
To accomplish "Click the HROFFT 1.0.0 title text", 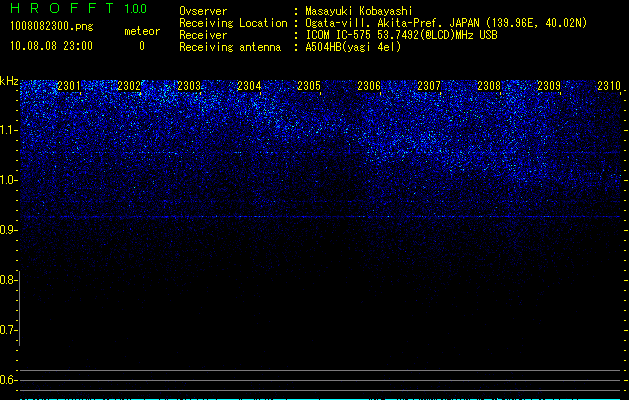I will (79, 8).
